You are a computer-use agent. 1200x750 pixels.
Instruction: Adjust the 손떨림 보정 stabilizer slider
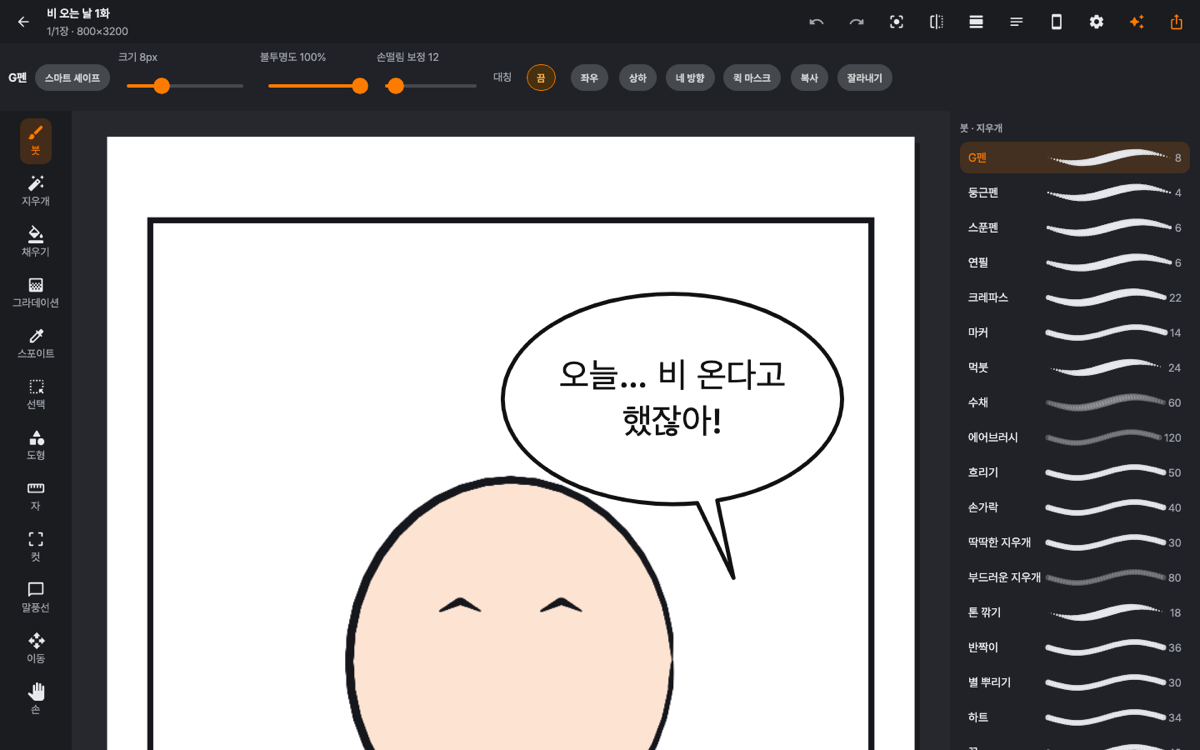(x=431, y=86)
